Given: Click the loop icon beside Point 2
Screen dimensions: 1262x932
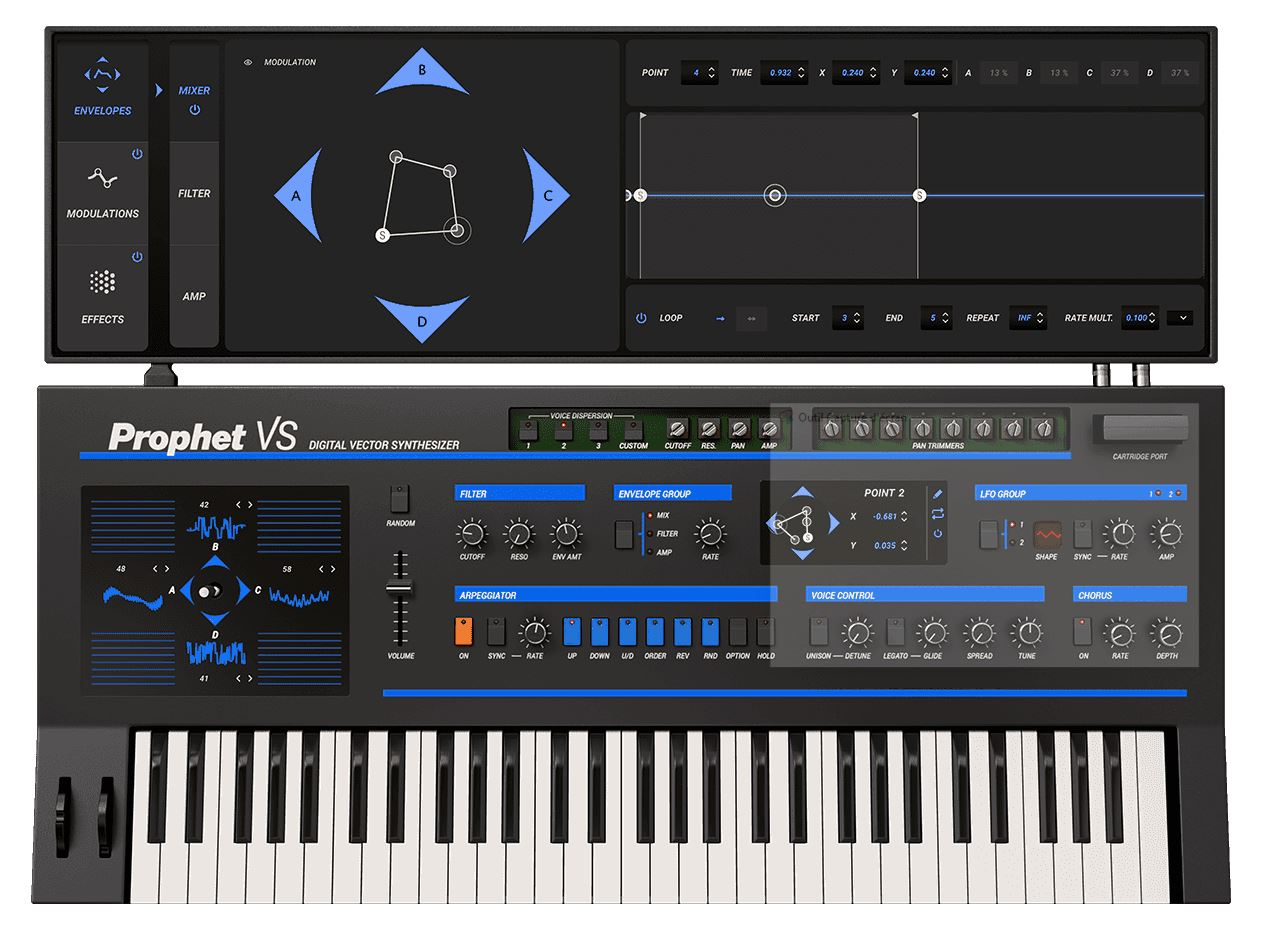Looking at the screenshot, I should 937,513.
